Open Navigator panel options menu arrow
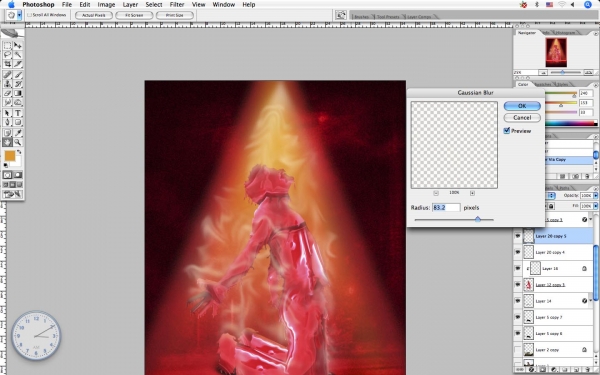Screen dimensions: 600x375 (596, 33)
